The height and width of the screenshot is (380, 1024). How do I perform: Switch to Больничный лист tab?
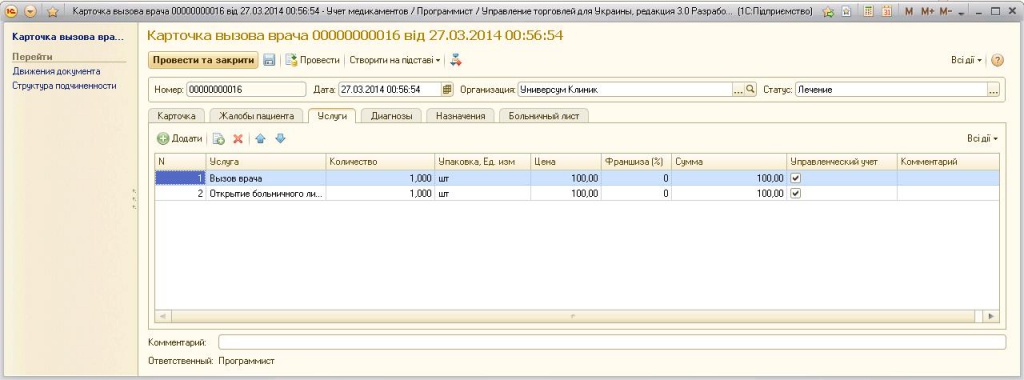[x=544, y=116]
